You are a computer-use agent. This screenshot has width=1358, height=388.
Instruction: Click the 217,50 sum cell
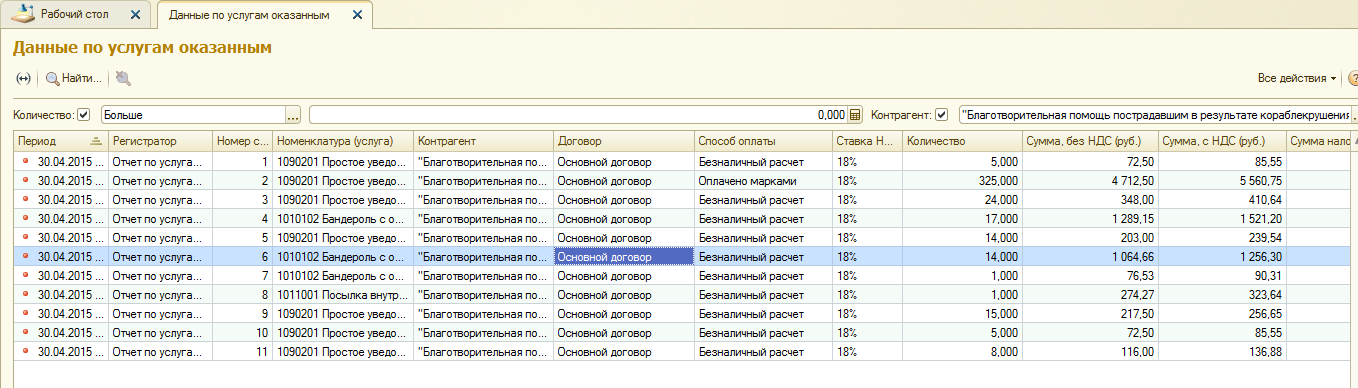tap(1090, 313)
